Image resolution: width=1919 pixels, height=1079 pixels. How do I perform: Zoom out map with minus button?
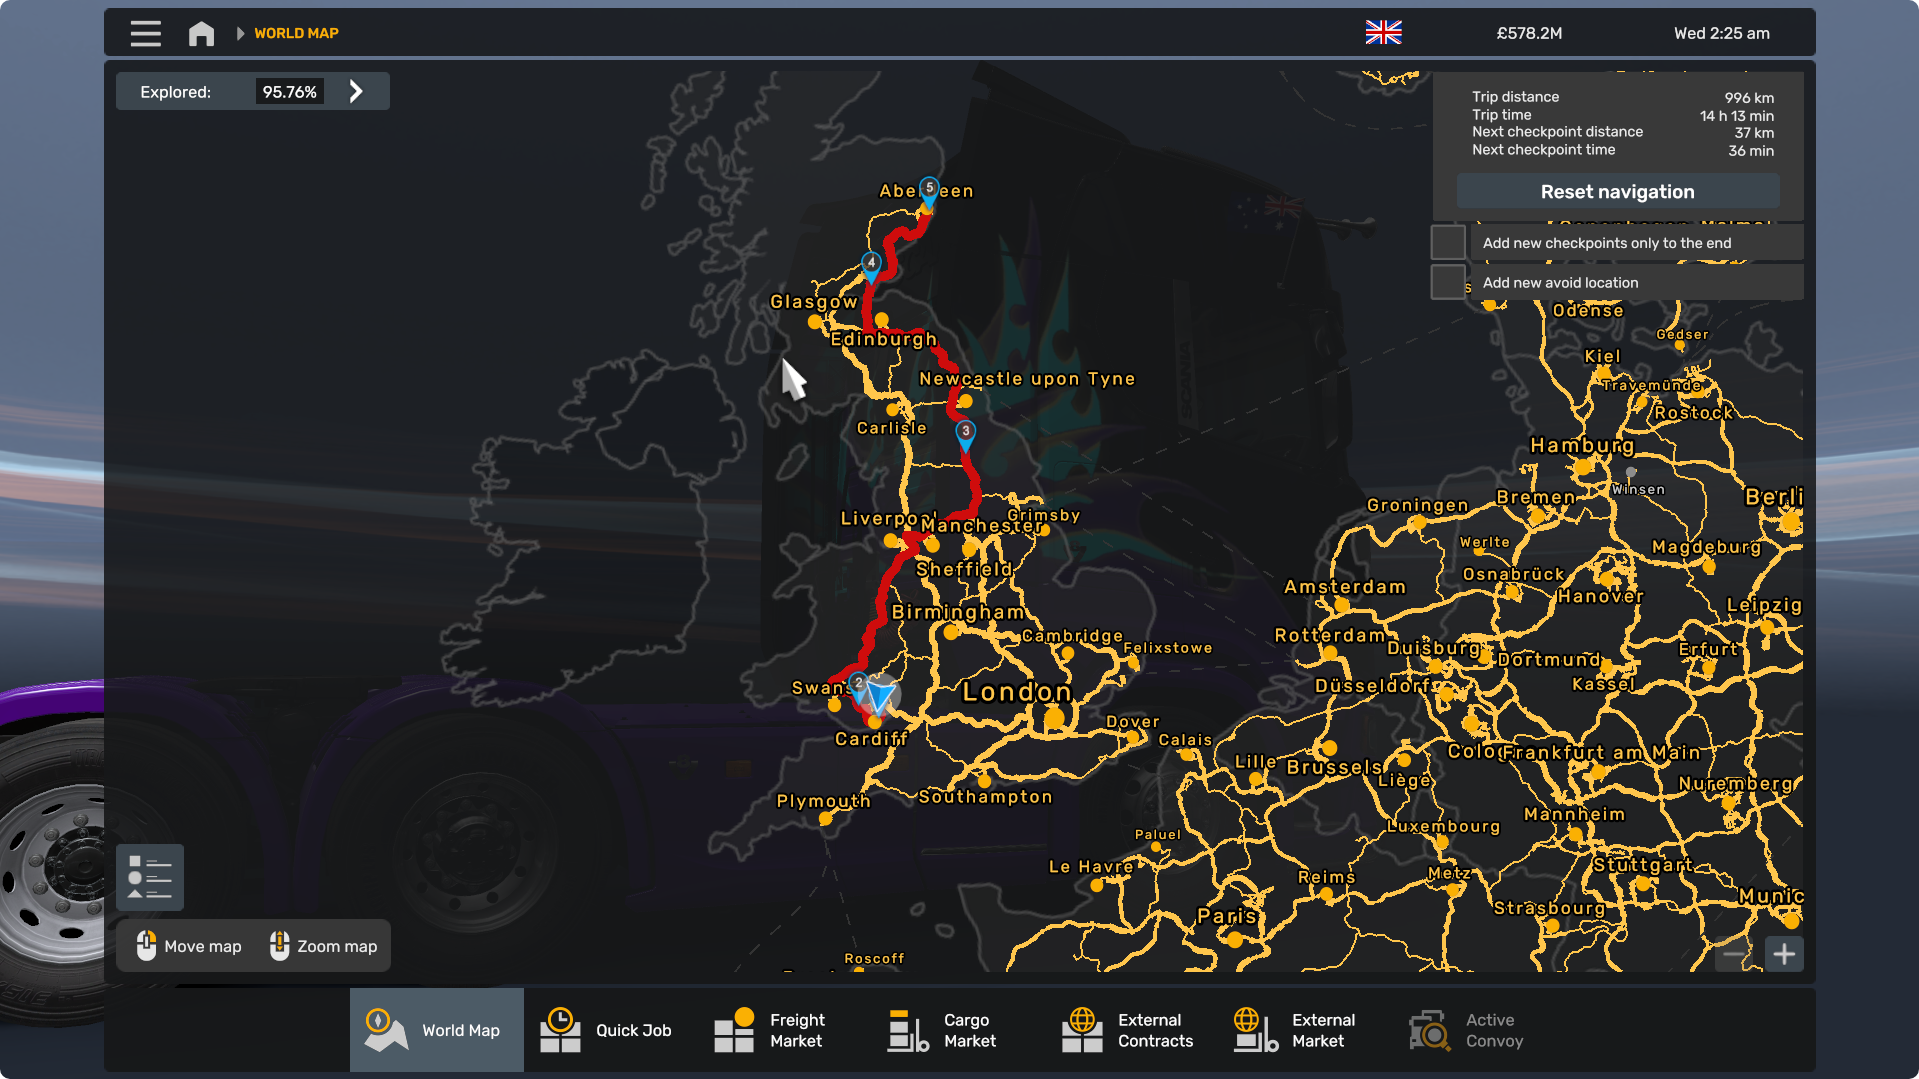click(x=1736, y=954)
